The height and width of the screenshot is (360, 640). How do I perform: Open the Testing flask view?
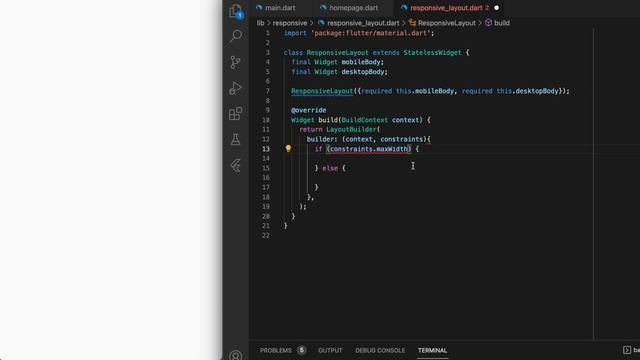pos(236,140)
